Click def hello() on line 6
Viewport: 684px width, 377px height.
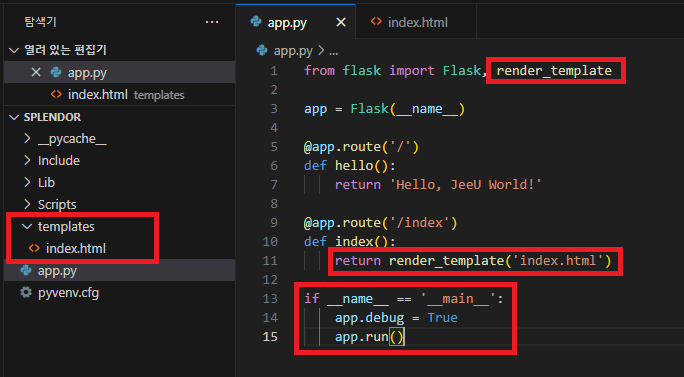pyautogui.click(x=350, y=166)
